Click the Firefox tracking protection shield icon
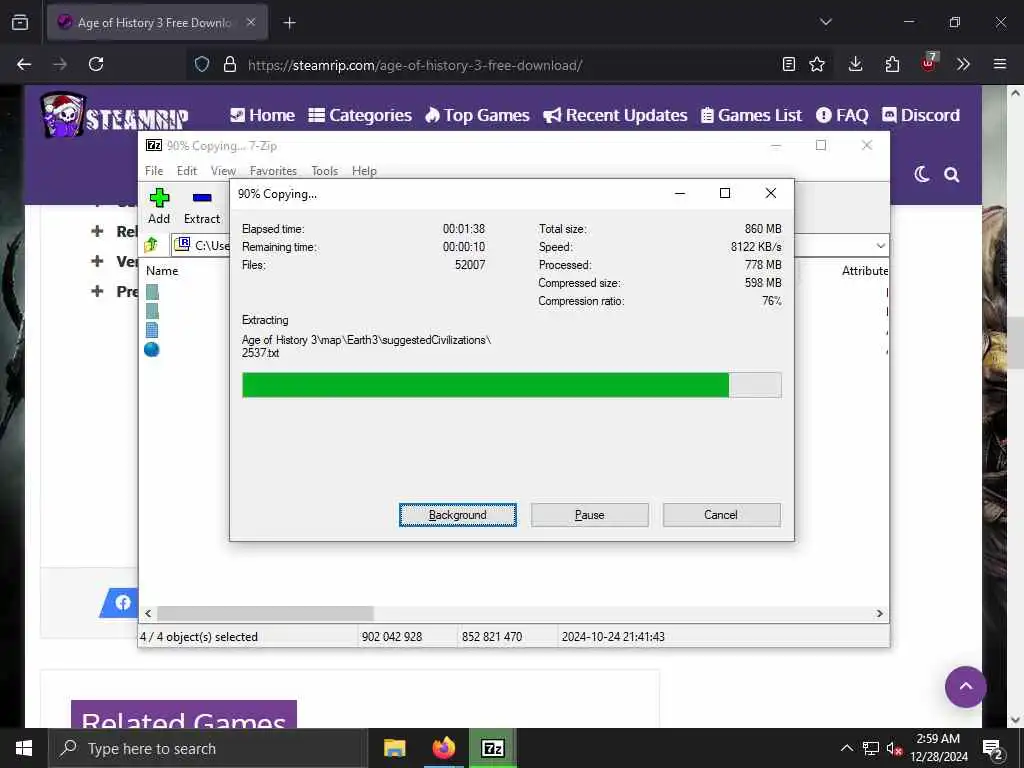The height and width of the screenshot is (768, 1024). click(202, 64)
